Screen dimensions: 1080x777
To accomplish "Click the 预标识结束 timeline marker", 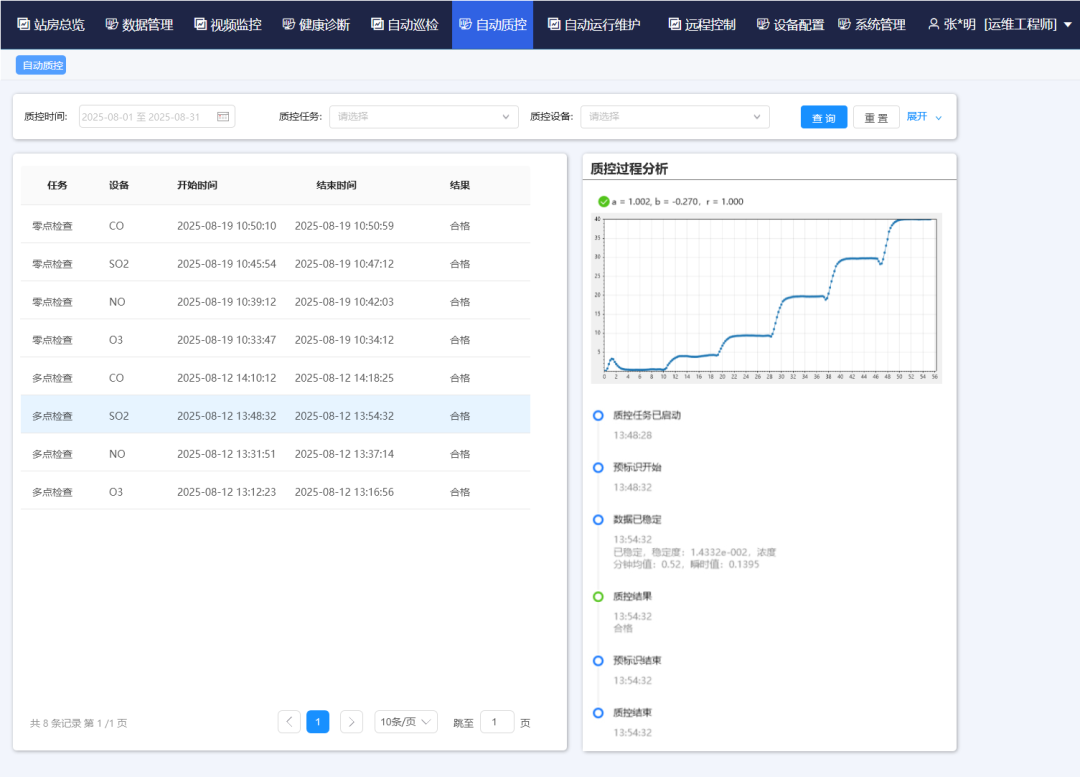I will click(598, 661).
